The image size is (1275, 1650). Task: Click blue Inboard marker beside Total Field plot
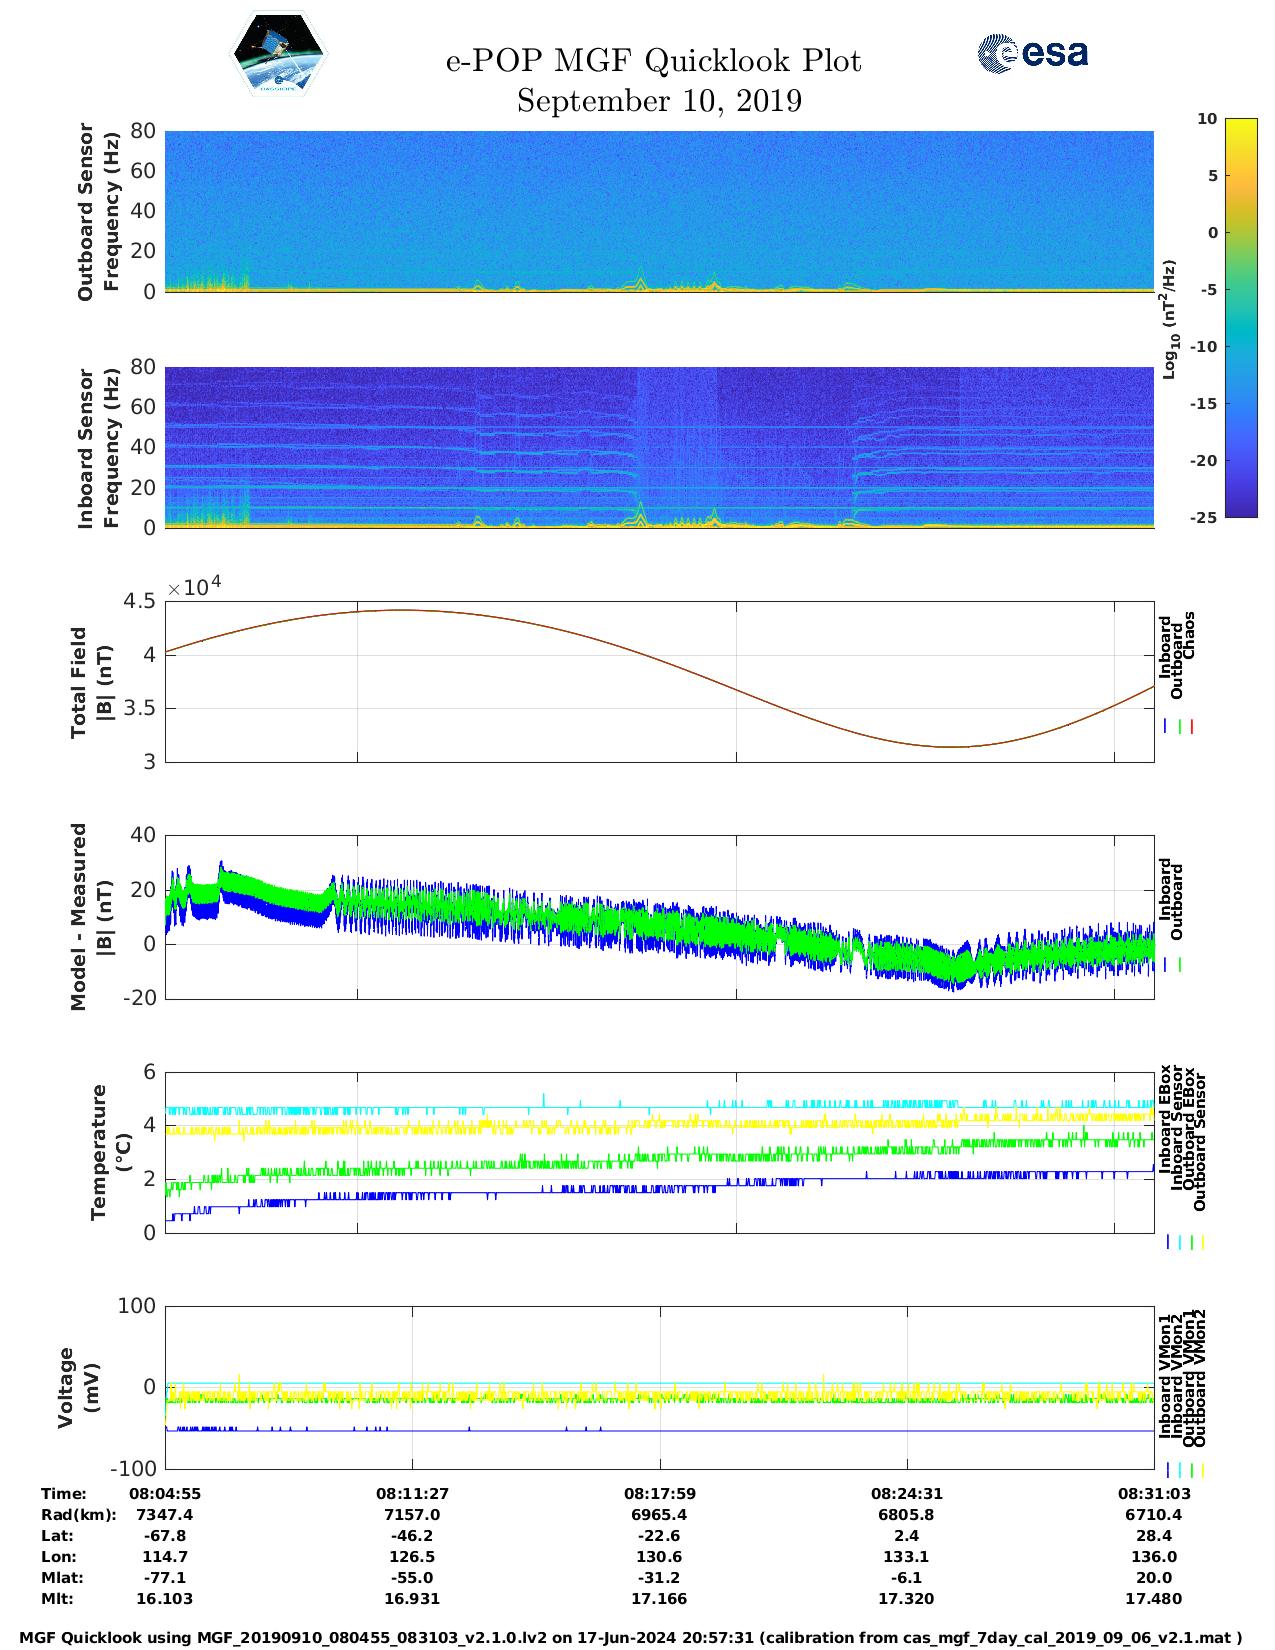[1166, 727]
